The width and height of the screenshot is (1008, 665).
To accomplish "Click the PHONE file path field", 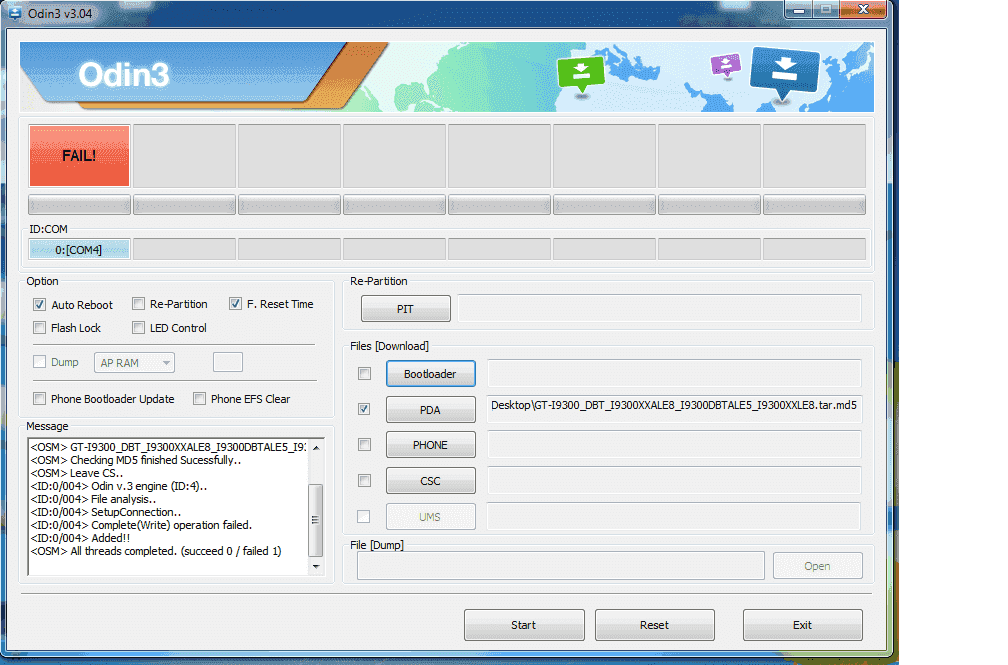I will point(674,445).
